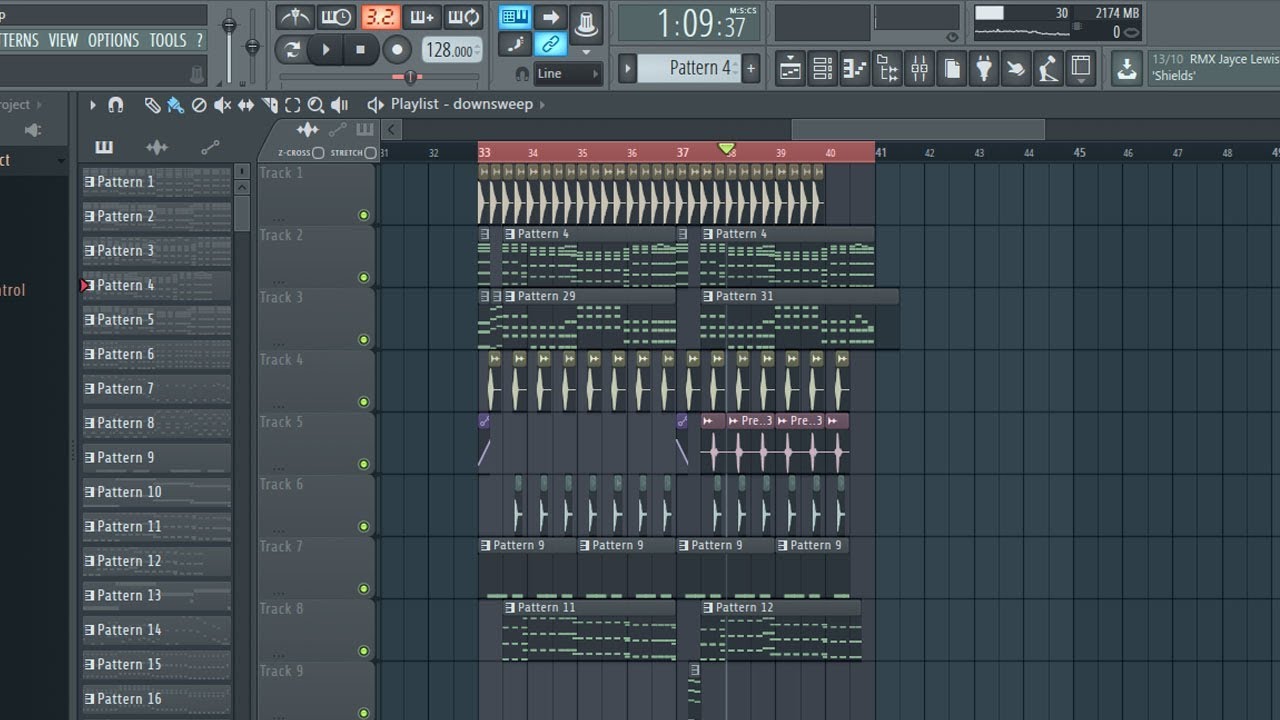This screenshot has width=1280, height=720.
Task: Toggle blend recording overdub icon
Action: click(x=423, y=17)
